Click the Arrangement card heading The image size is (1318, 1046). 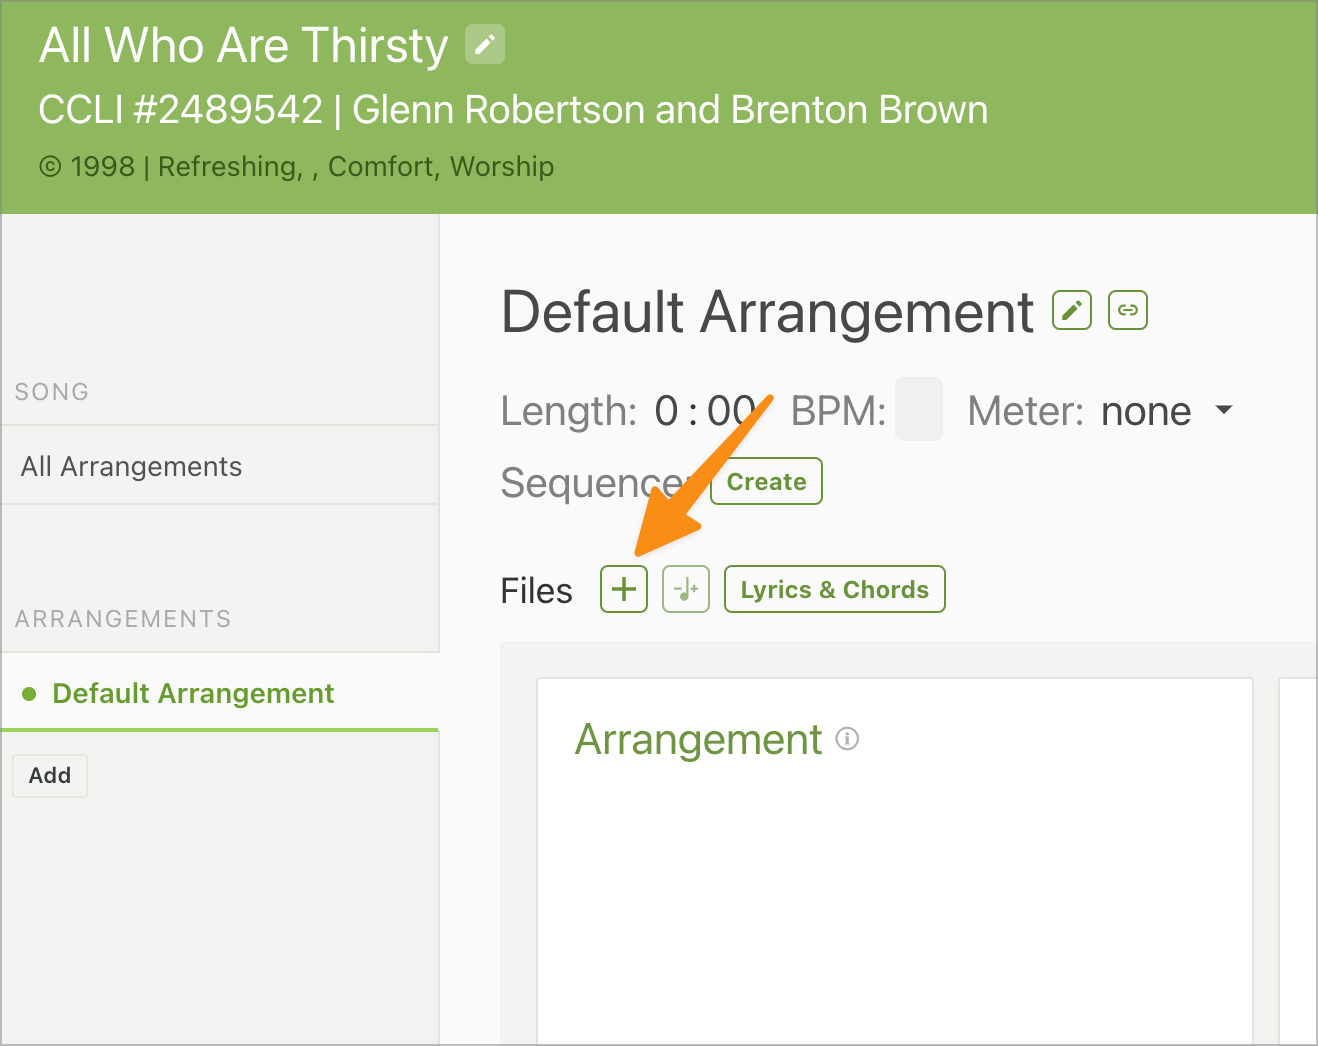click(698, 740)
